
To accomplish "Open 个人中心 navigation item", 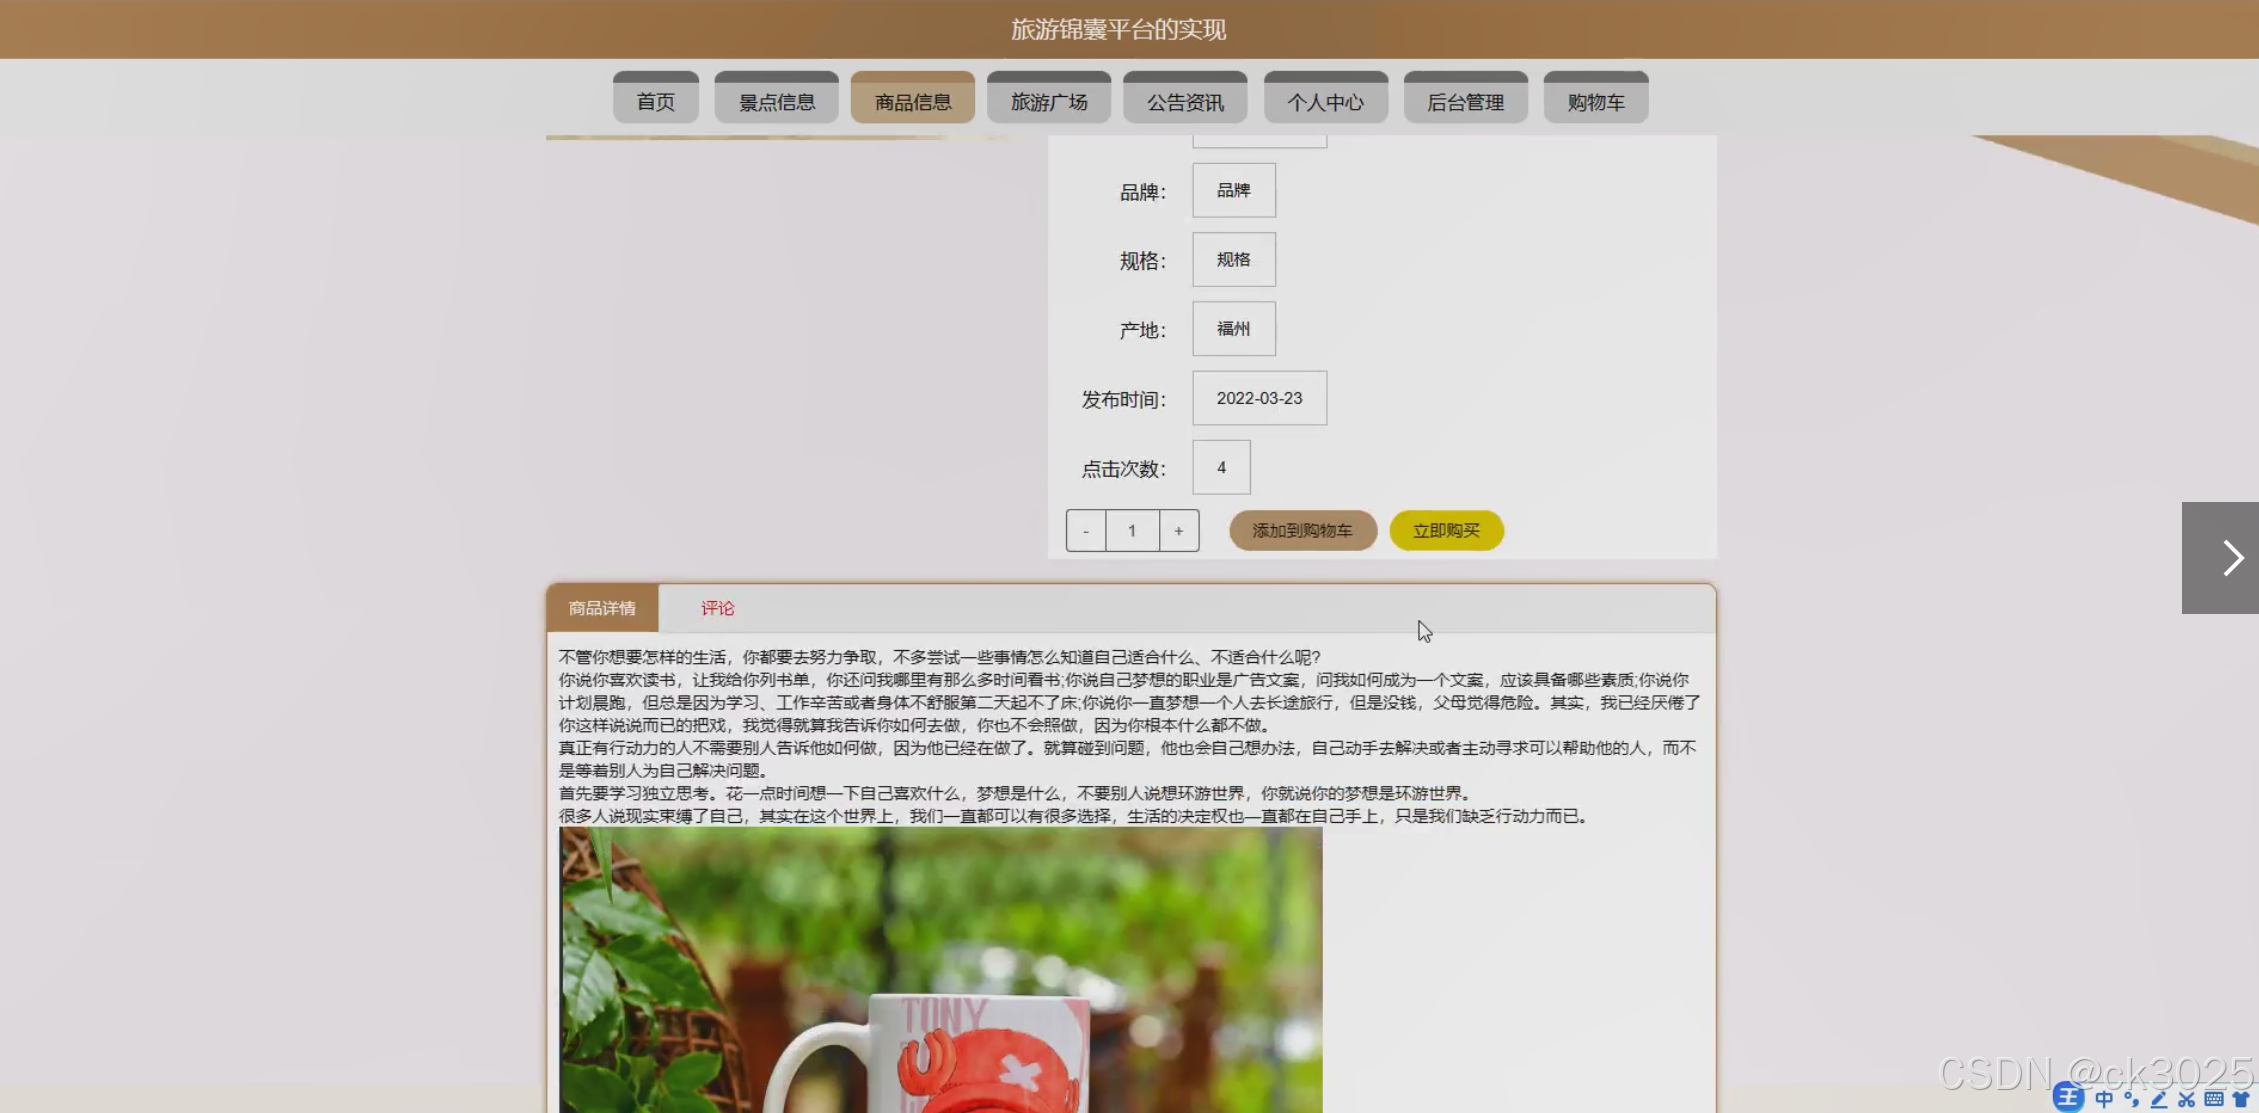I will [1325, 101].
